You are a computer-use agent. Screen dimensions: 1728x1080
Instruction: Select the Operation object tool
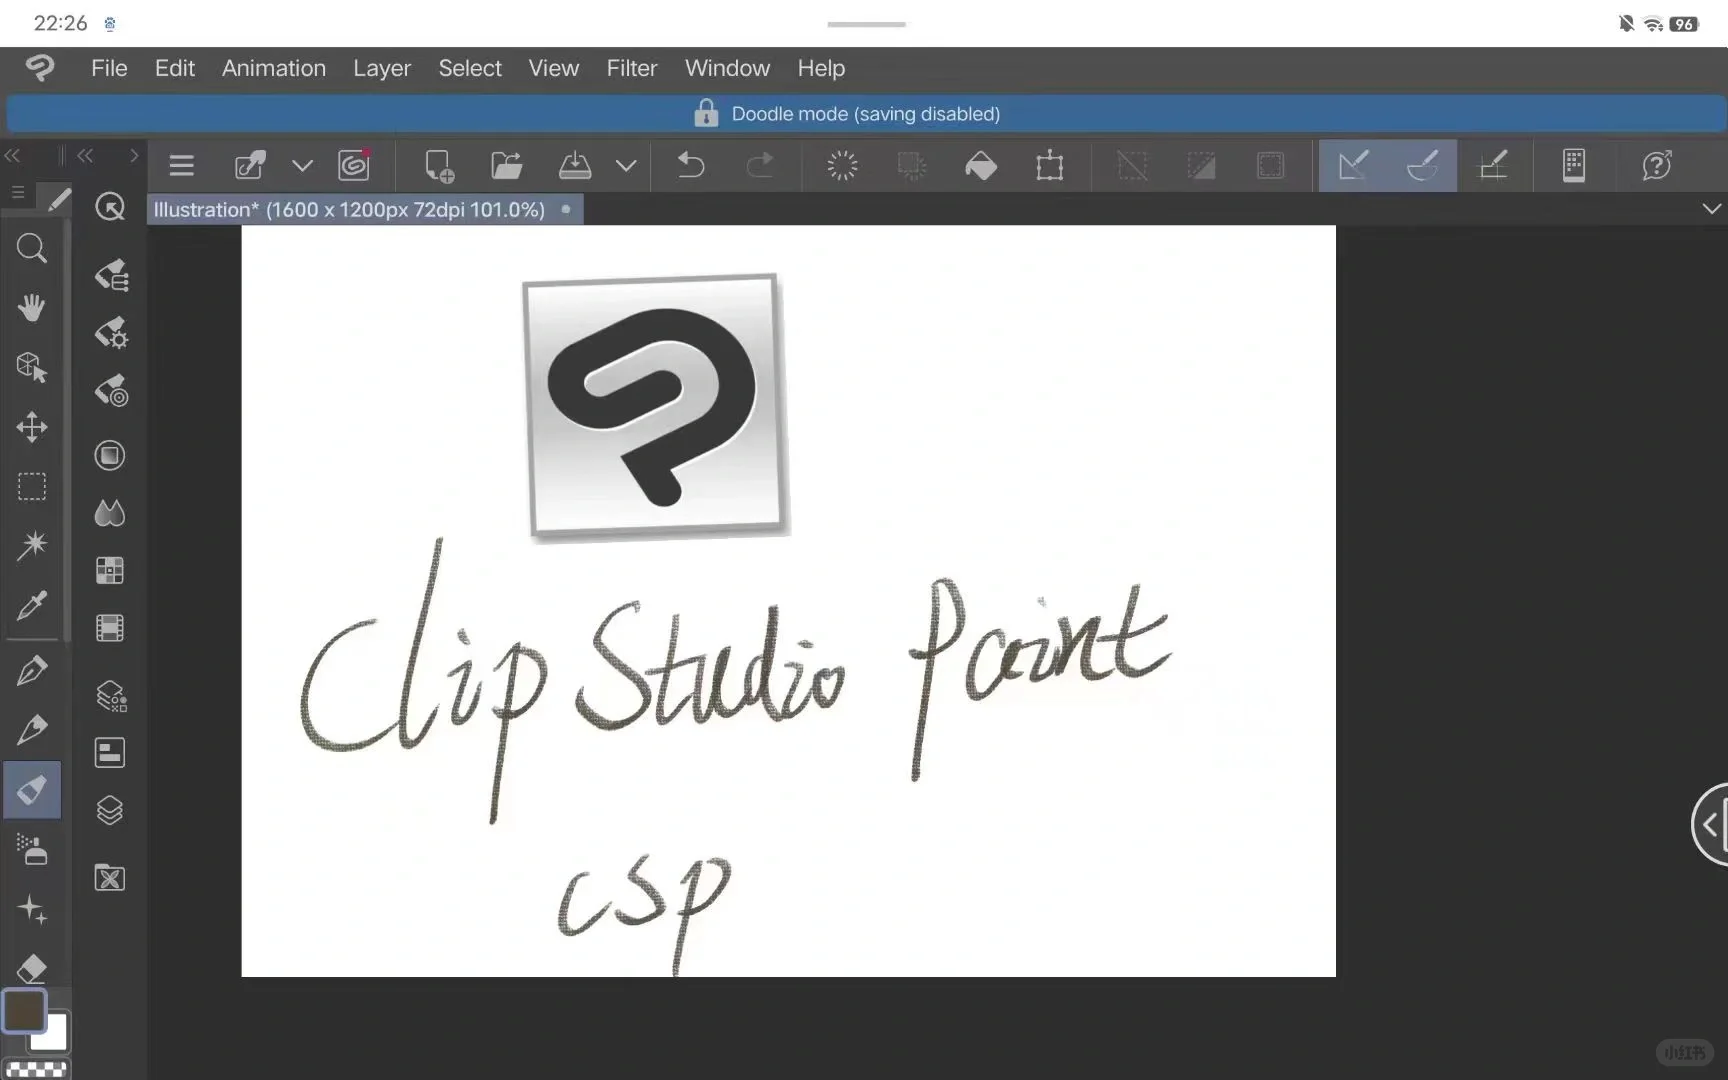(32, 367)
